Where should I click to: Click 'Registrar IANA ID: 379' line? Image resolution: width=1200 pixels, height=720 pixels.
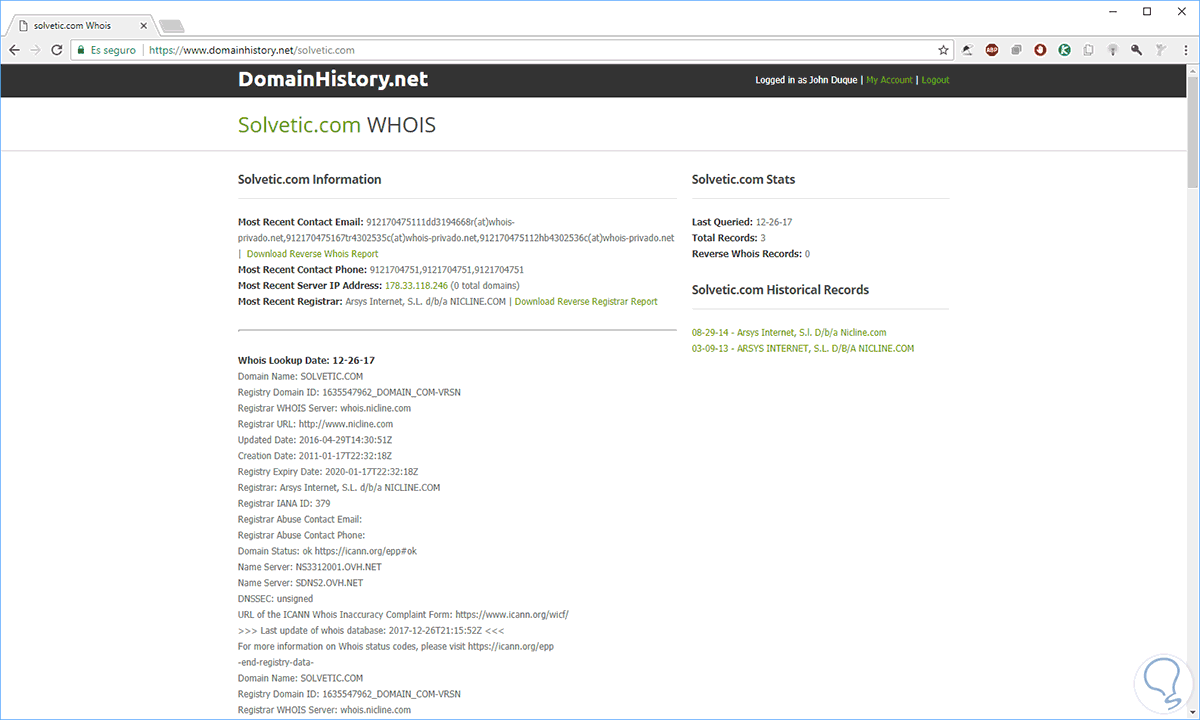[x=284, y=504]
